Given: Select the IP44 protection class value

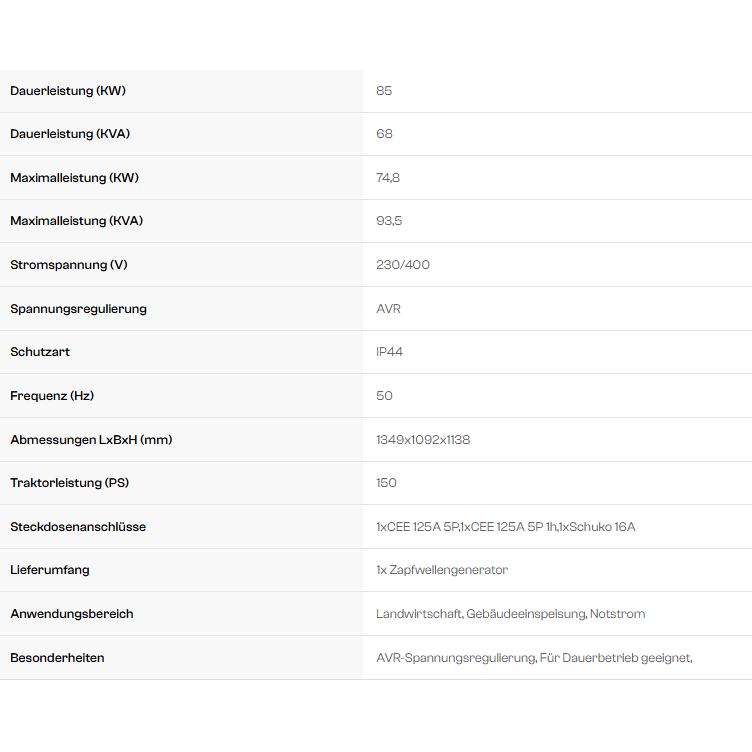Looking at the screenshot, I should (389, 352).
